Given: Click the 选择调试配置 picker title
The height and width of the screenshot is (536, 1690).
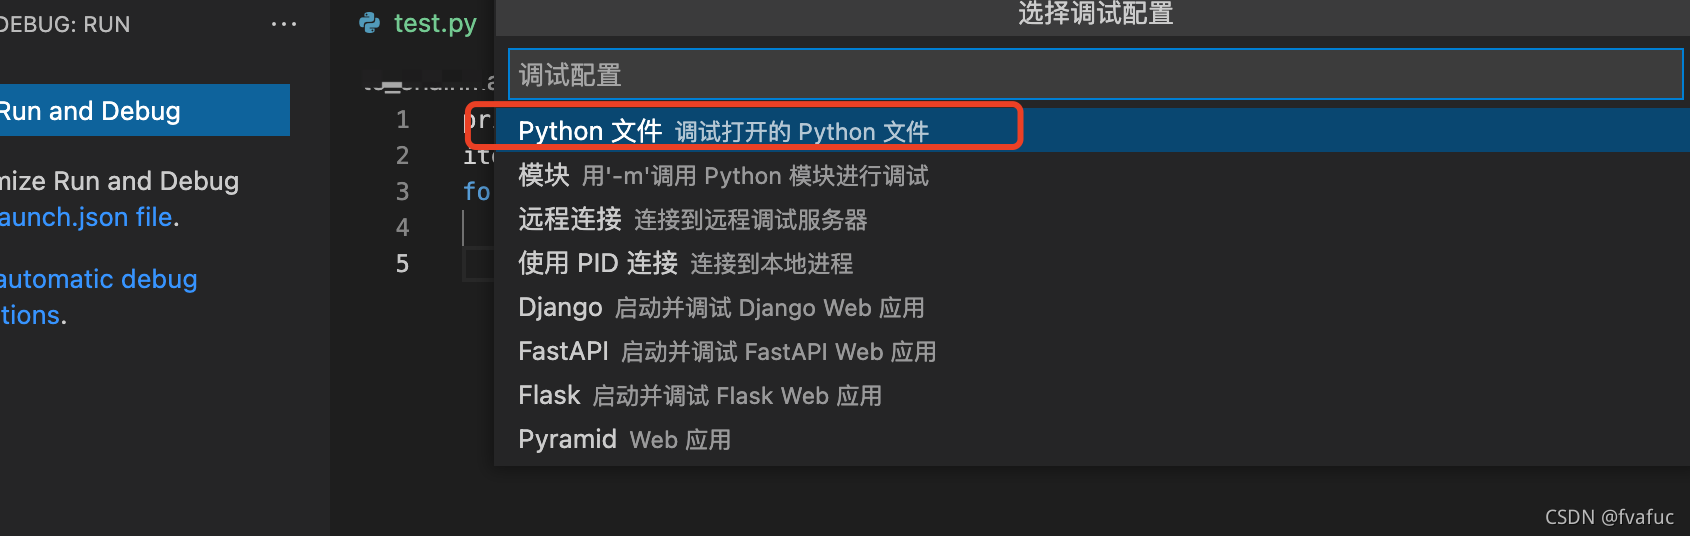Looking at the screenshot, I should 1095,13.
